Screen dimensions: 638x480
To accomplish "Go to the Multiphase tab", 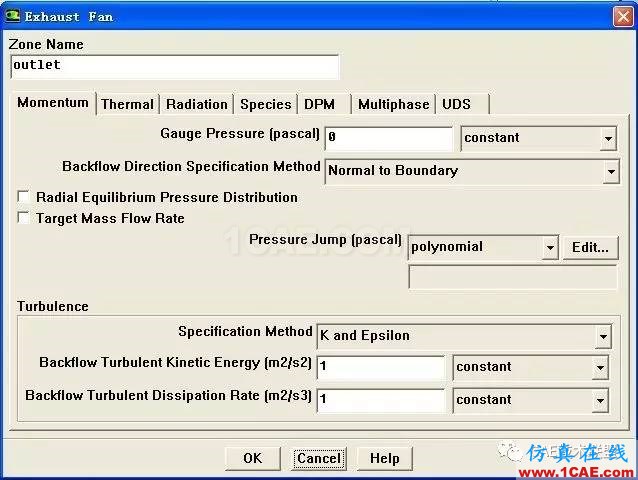I will pos(393,104).
